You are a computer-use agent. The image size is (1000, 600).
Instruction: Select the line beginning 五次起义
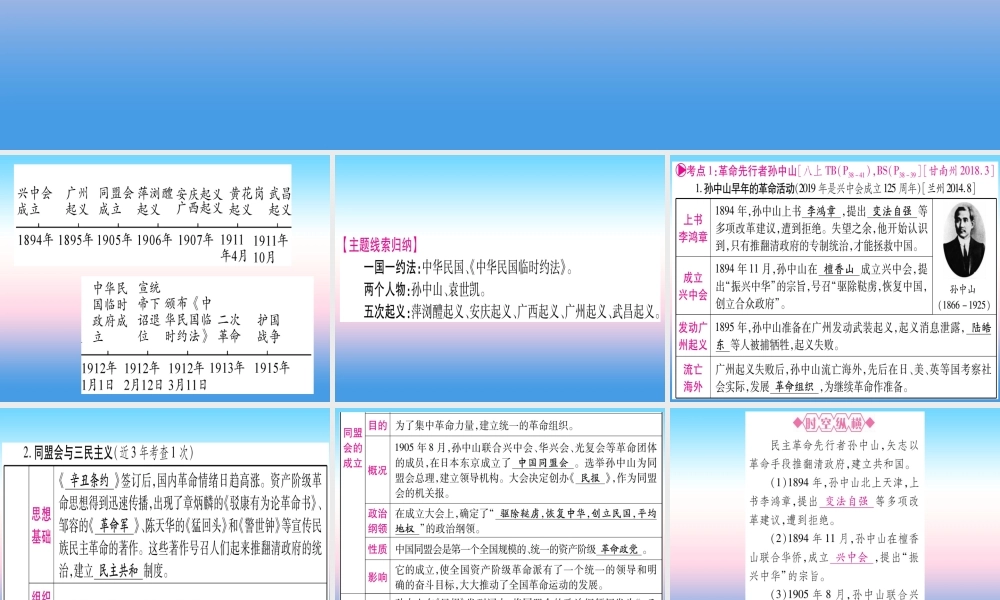511,312
